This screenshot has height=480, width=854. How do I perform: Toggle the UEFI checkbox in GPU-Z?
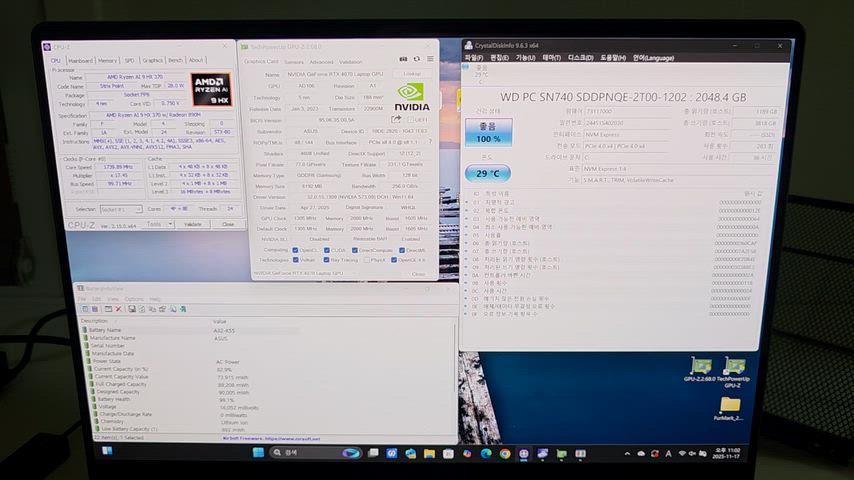coord(410,120)
